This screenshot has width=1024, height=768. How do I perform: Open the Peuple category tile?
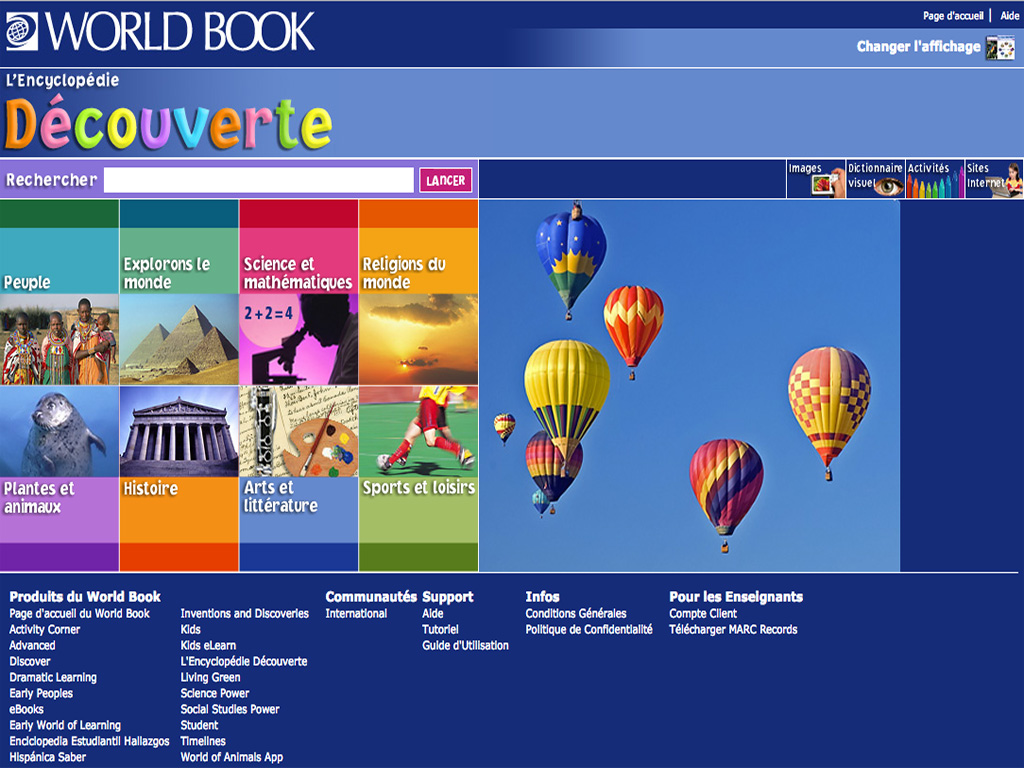click(x=59, y=293)
